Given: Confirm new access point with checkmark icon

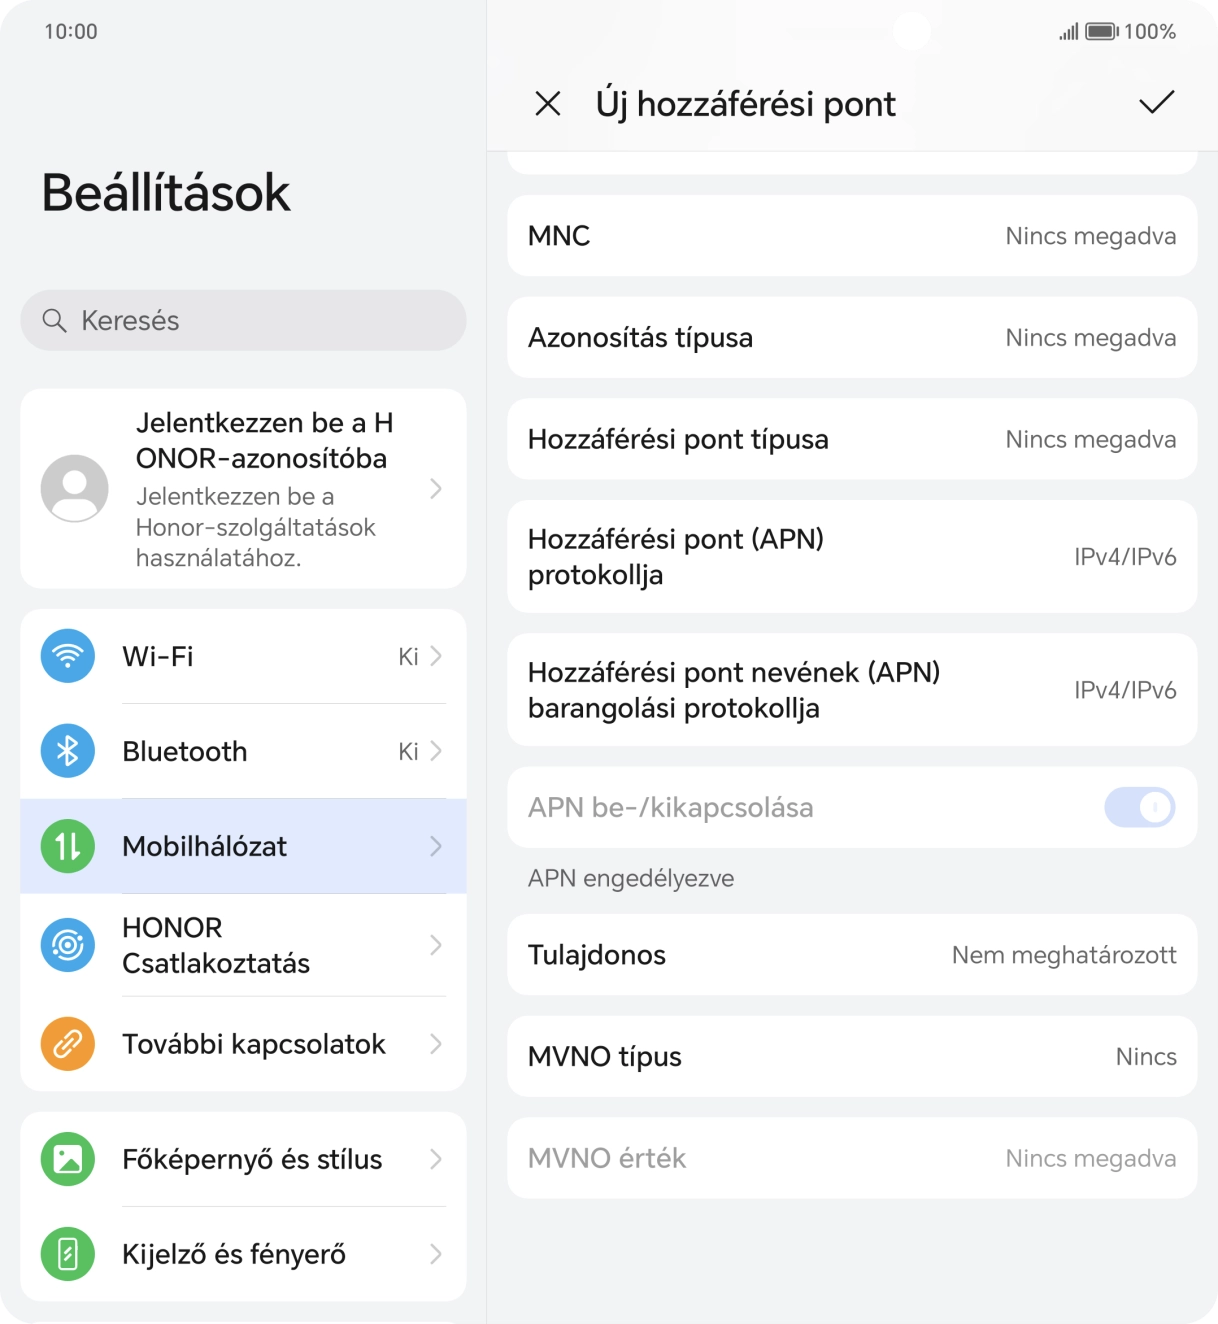Looking at the screenshot, I should (1156, 103).
